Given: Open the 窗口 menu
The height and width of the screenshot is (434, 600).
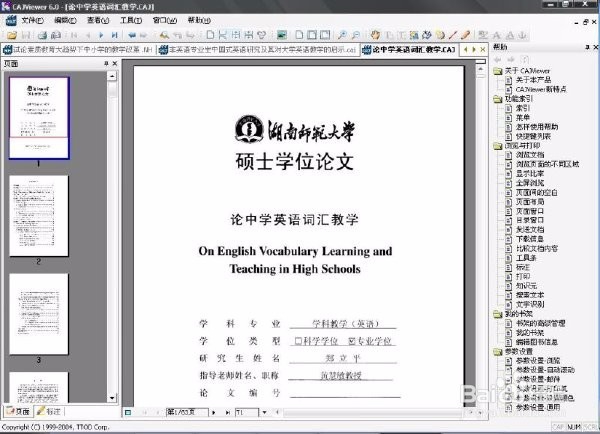Looking at the screenshot, I should point(165,20).
